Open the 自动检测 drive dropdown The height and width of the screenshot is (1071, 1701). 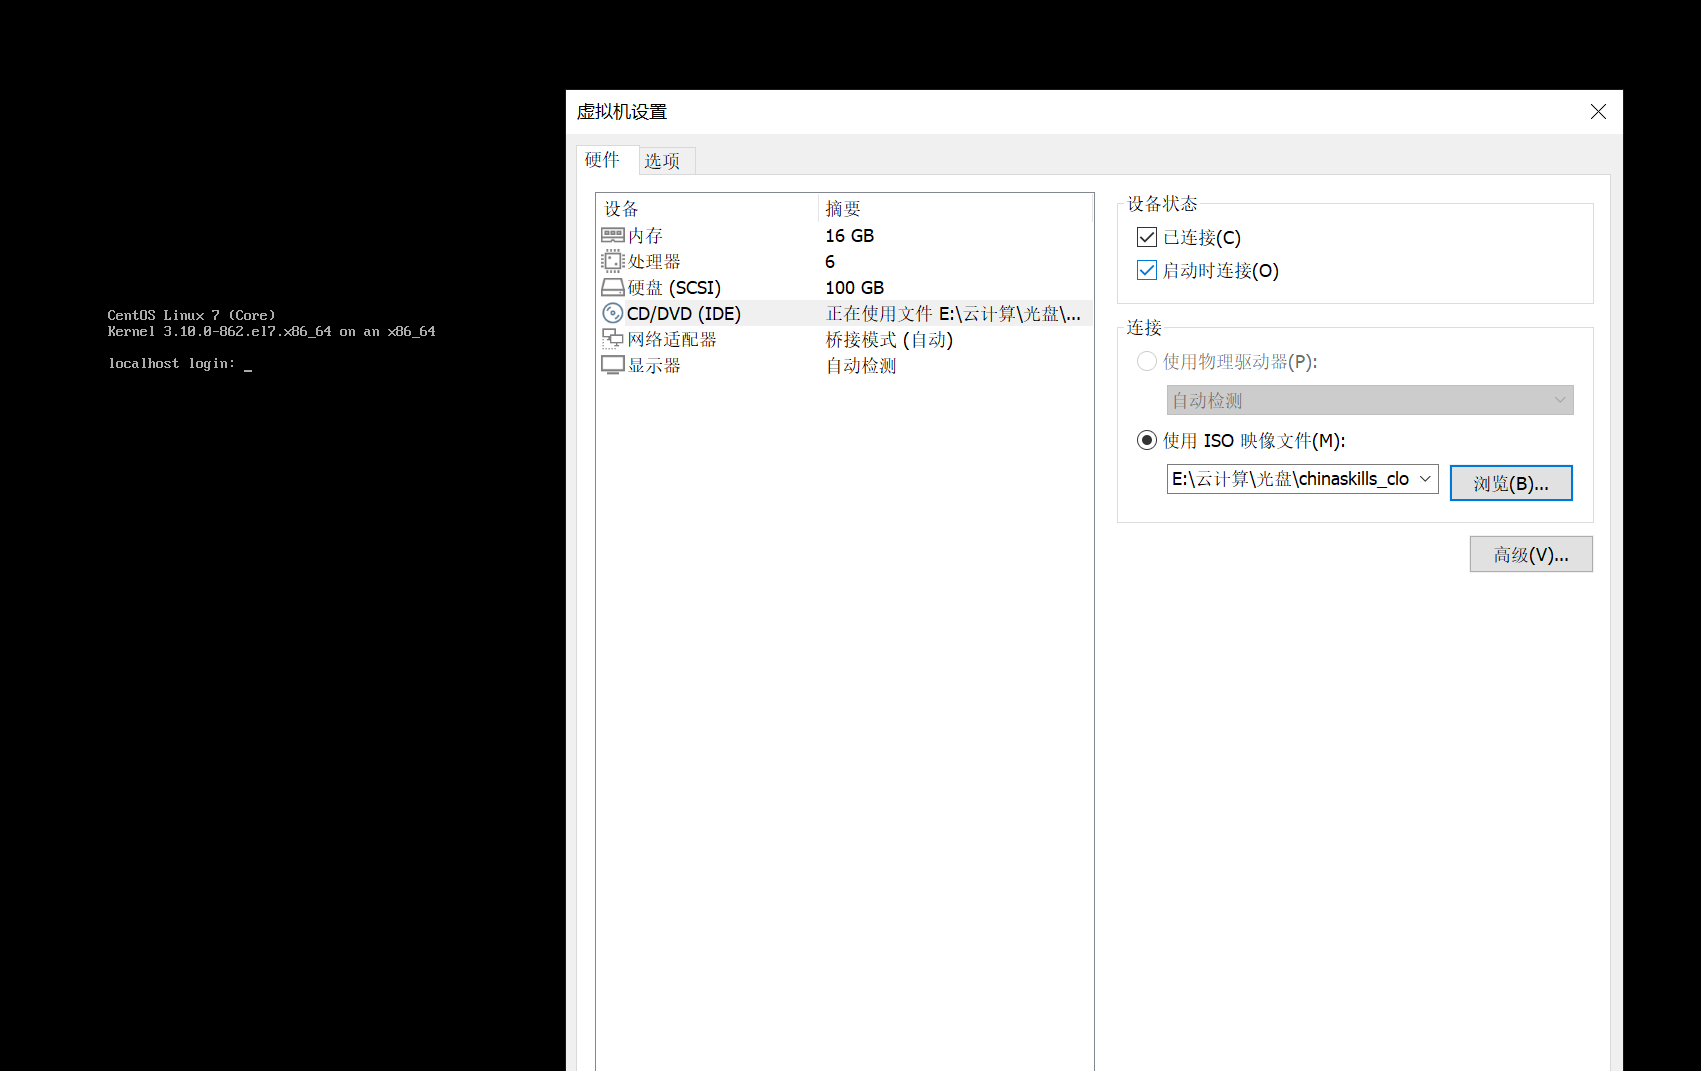1559,400
